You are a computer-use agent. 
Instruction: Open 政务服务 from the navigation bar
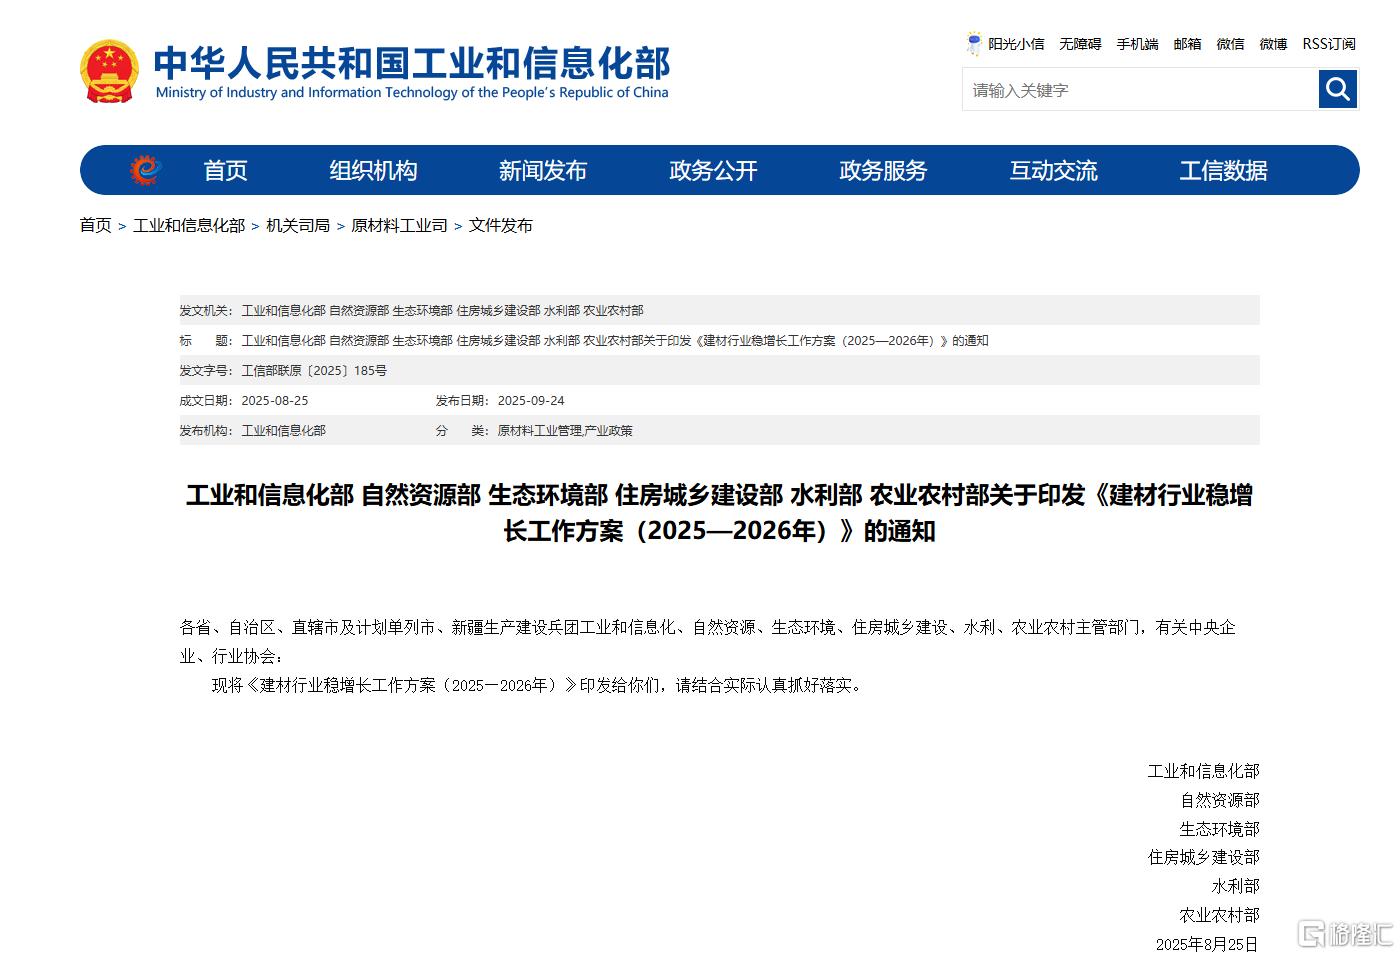point(883,171)
